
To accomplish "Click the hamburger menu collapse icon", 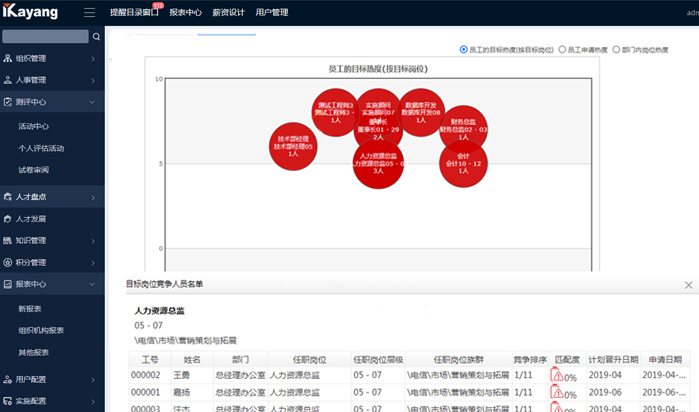I will click(90, 13).
